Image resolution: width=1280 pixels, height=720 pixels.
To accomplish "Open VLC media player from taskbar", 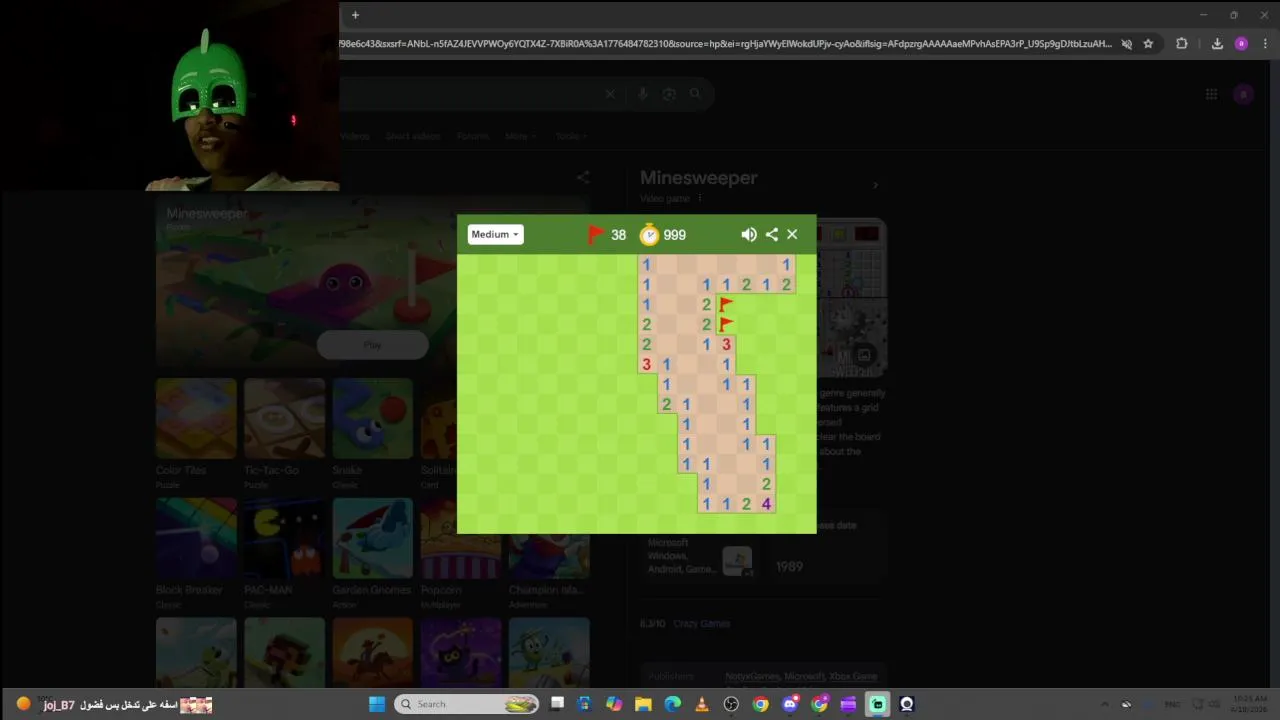I will pos(701,704).
